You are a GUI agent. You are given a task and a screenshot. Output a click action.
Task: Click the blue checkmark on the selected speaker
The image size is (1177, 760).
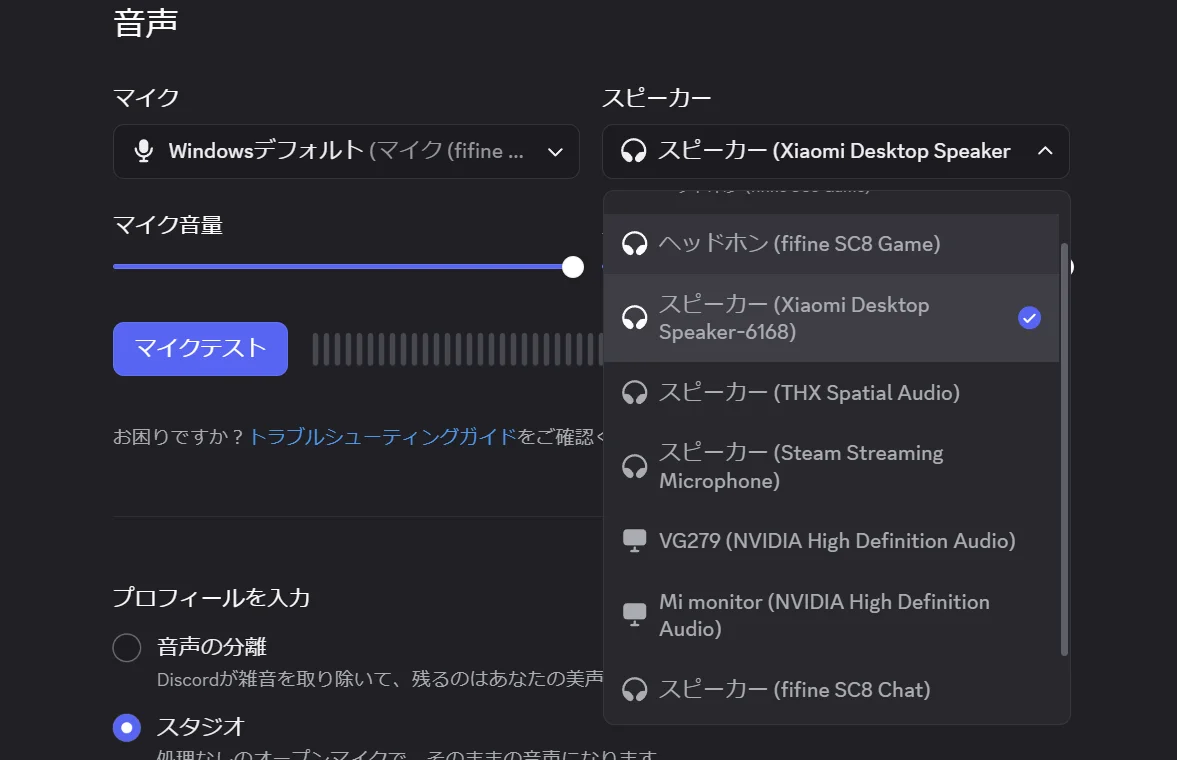[x=1029, y=318]
